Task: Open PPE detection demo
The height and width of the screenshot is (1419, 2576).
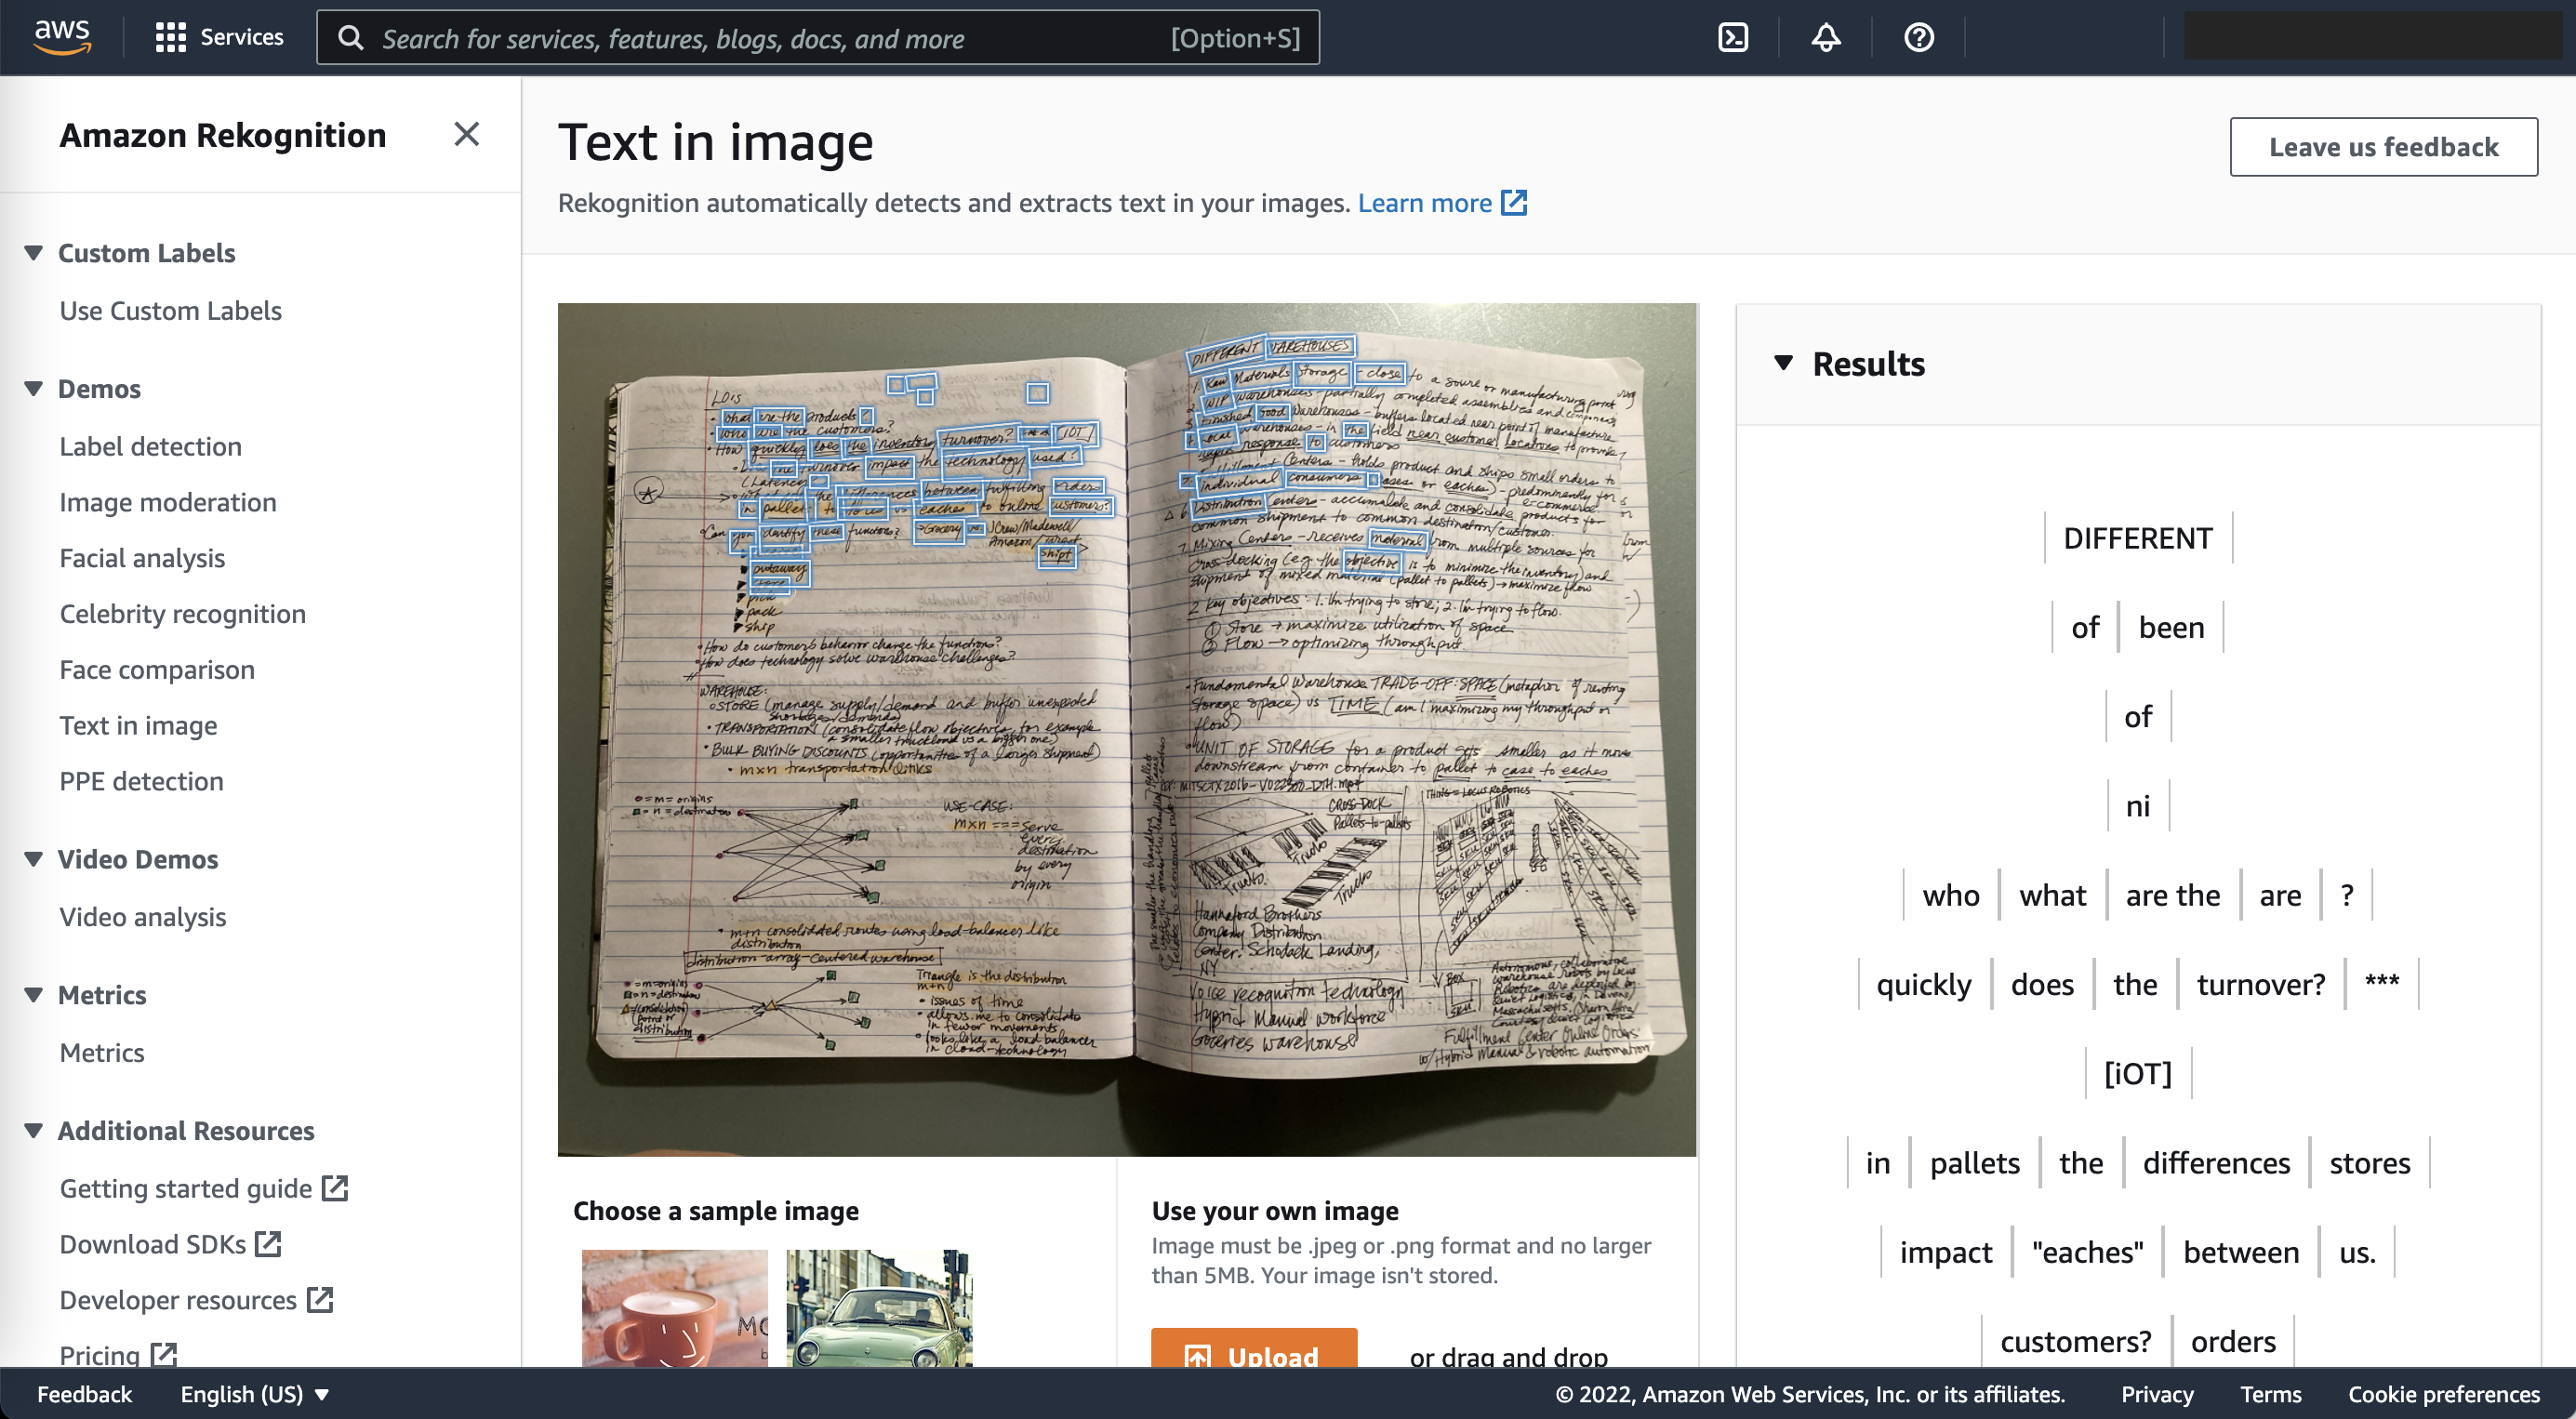Action: pyautogui.click(x=141, y=781)
